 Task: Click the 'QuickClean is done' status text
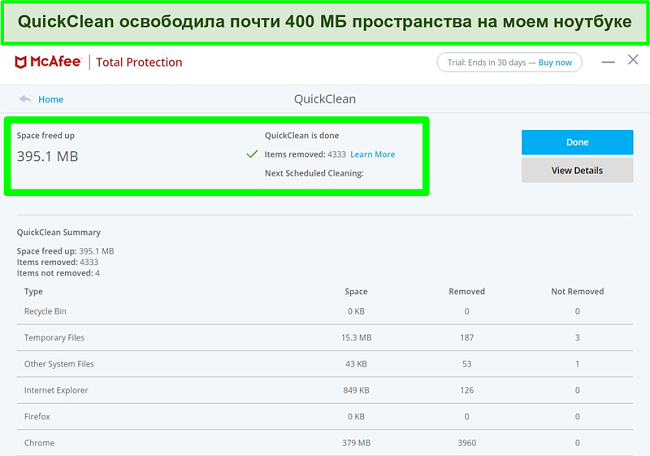click(x=302, y=136)
